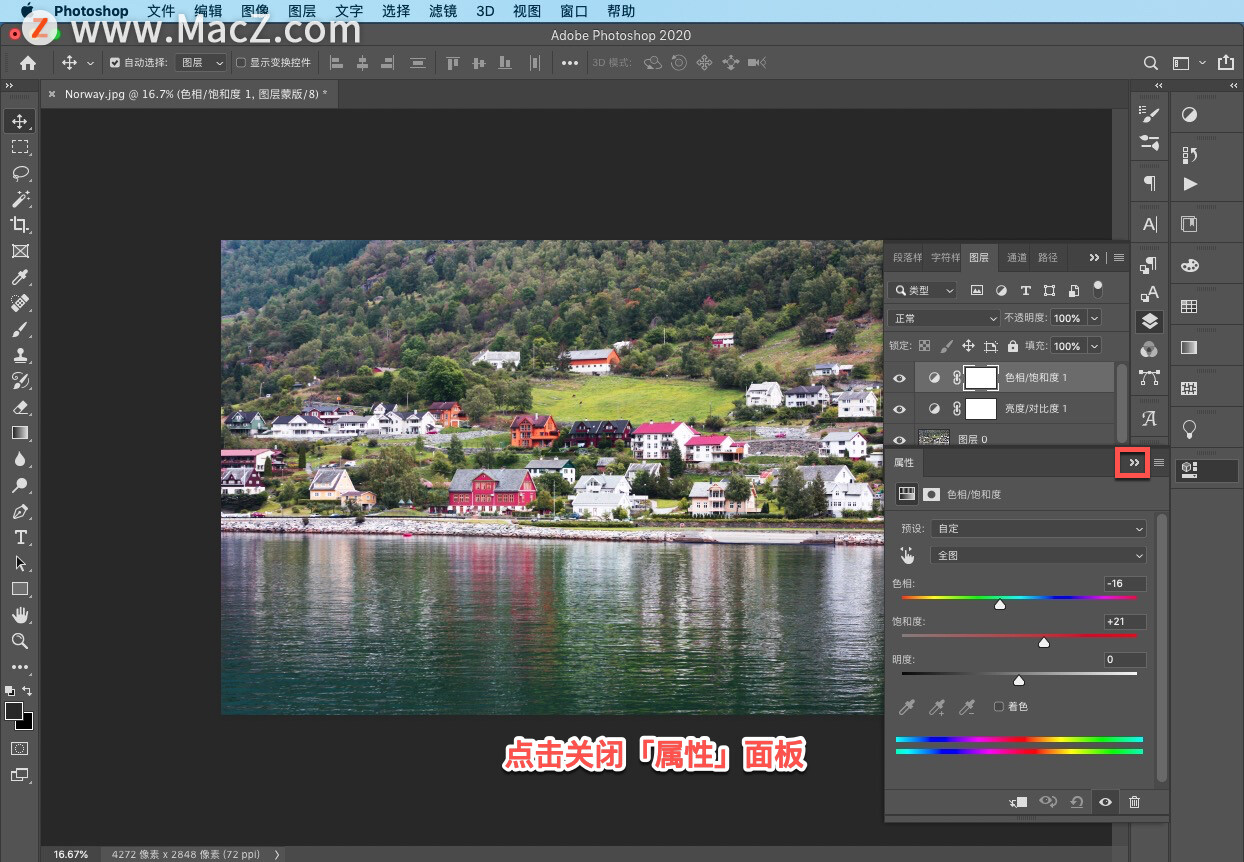The height and width of the screenshot is (862, 1244).
Task: Open the 文件 menu
Action: 161,11
